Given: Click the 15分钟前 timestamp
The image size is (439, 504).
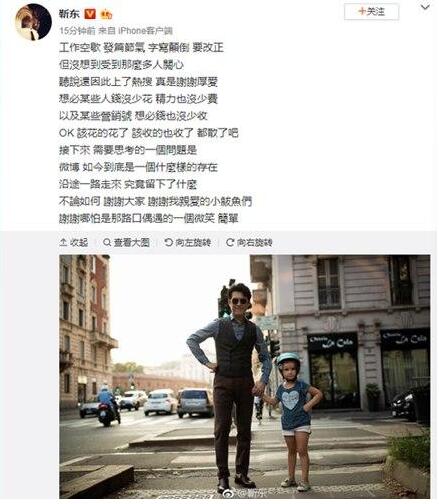Looking at the screenshot, I should (77, 31).
